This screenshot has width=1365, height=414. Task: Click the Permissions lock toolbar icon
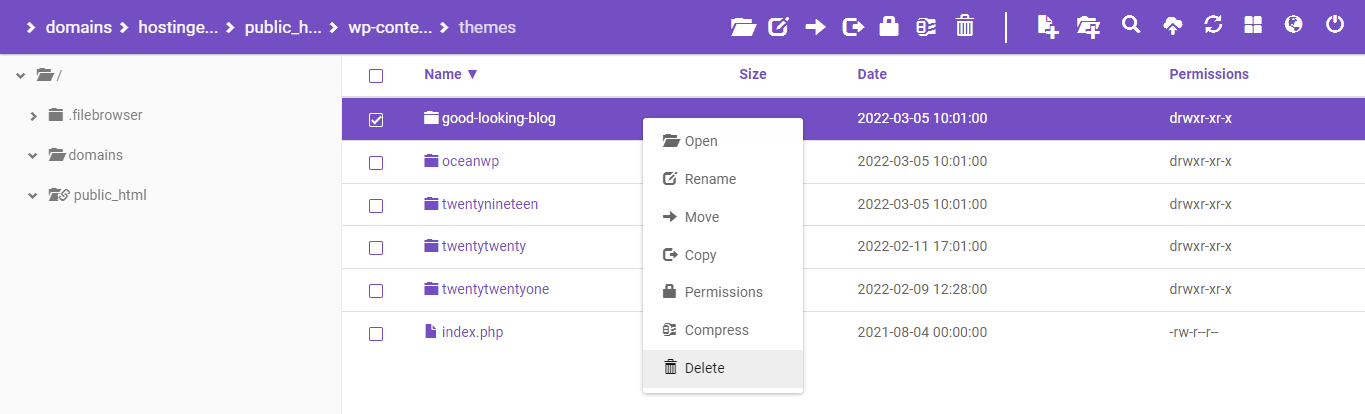click(889, 27)
